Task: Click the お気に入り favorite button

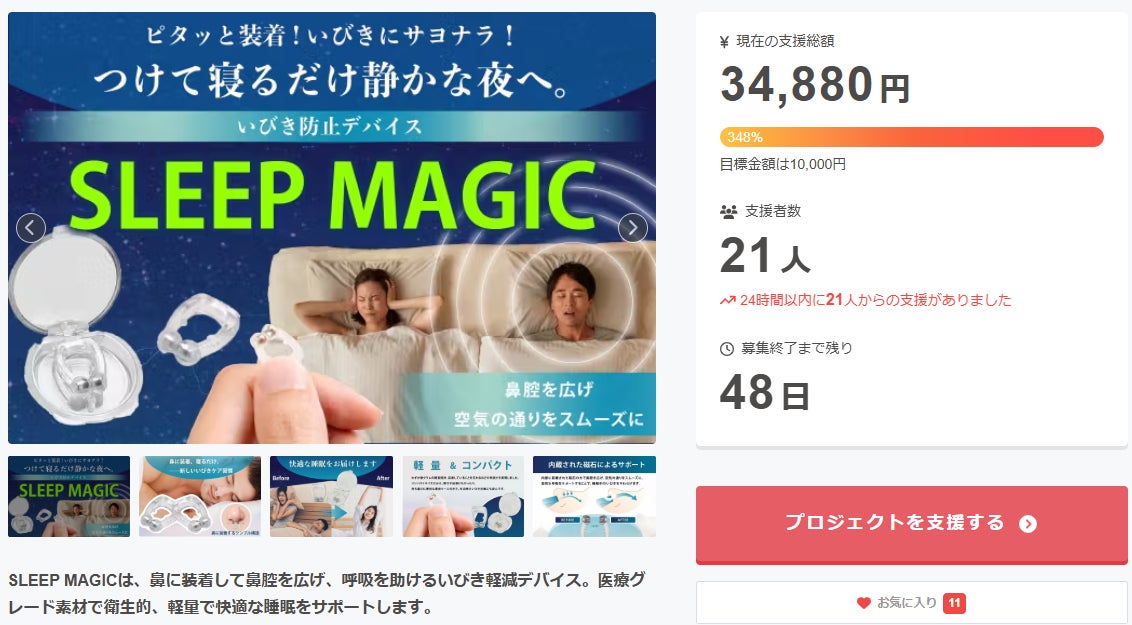Action: [911, 603]
